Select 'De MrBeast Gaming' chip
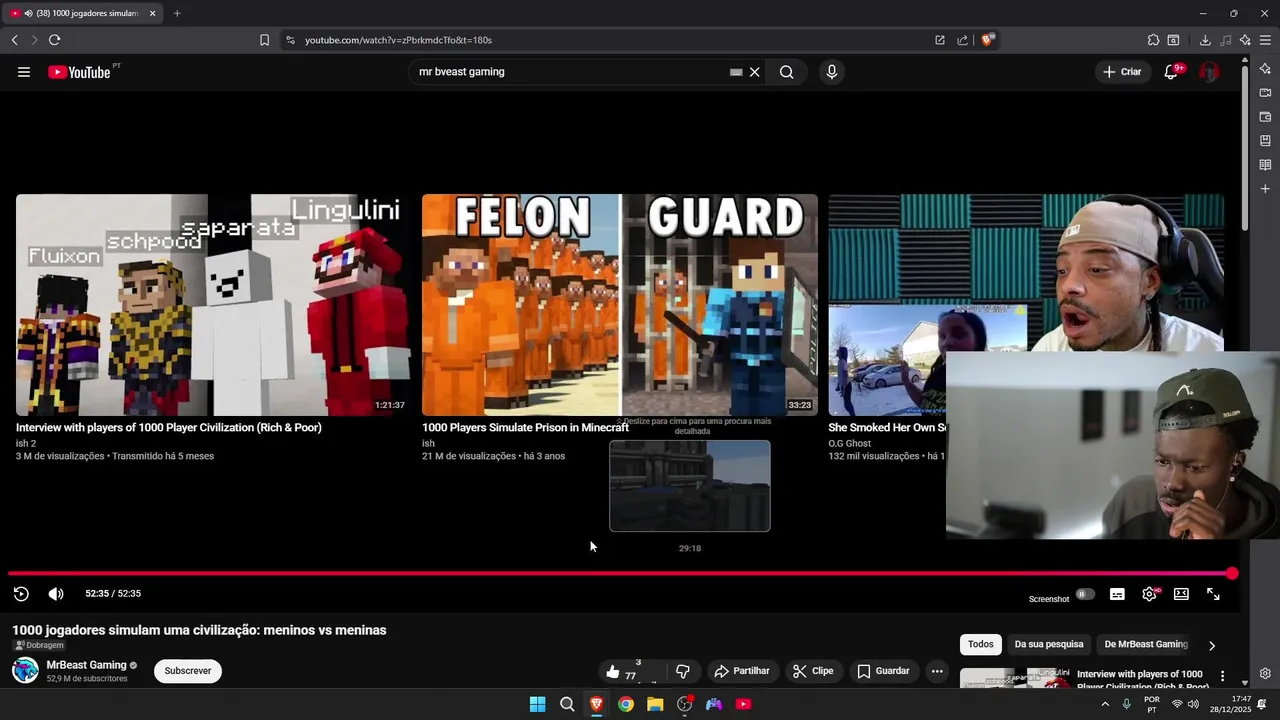The height and width of the screenshot is (720, 1280). (x=1146, y=645)
